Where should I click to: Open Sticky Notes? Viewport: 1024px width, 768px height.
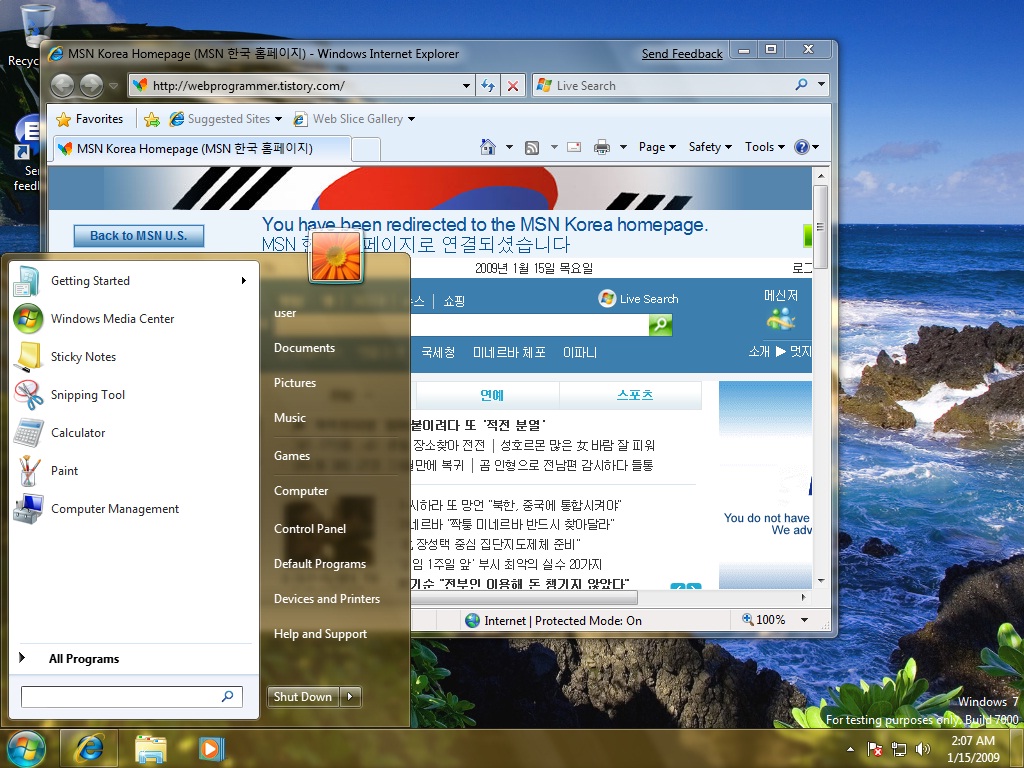tap(131, 357)
